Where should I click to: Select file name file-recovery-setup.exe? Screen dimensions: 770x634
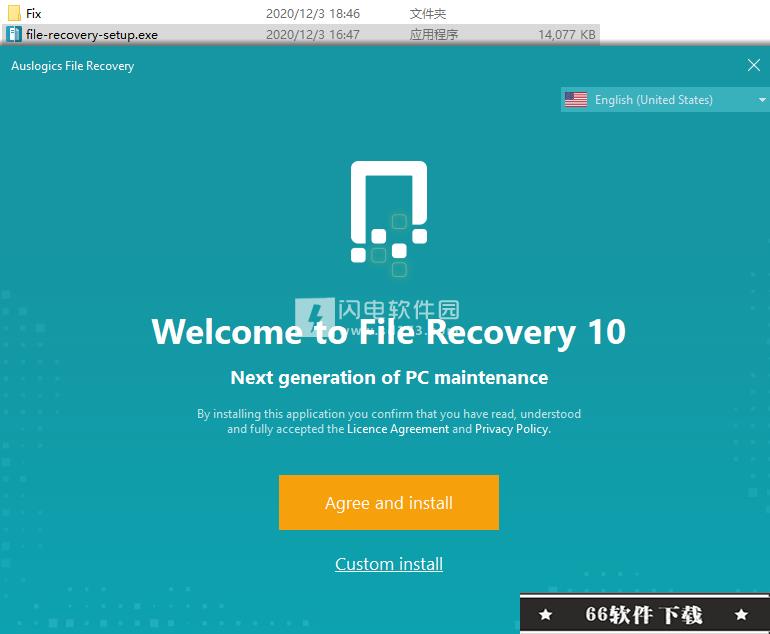pyautogui.click(x=92, y=35)
